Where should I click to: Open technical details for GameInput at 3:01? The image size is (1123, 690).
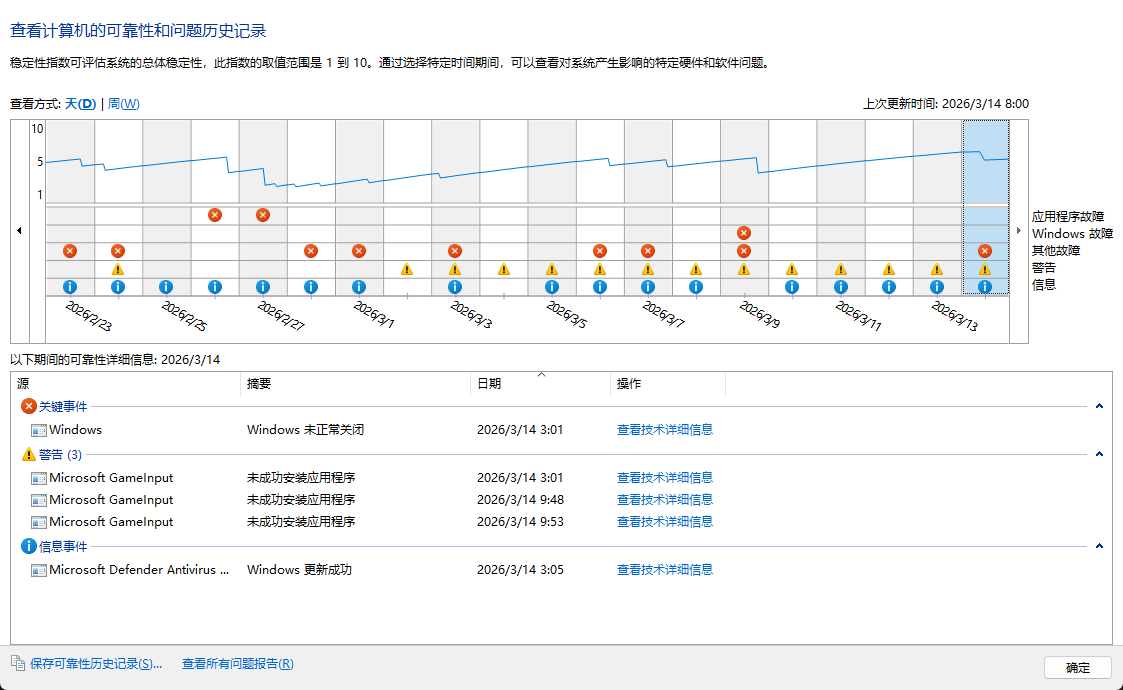coord(665,477)
